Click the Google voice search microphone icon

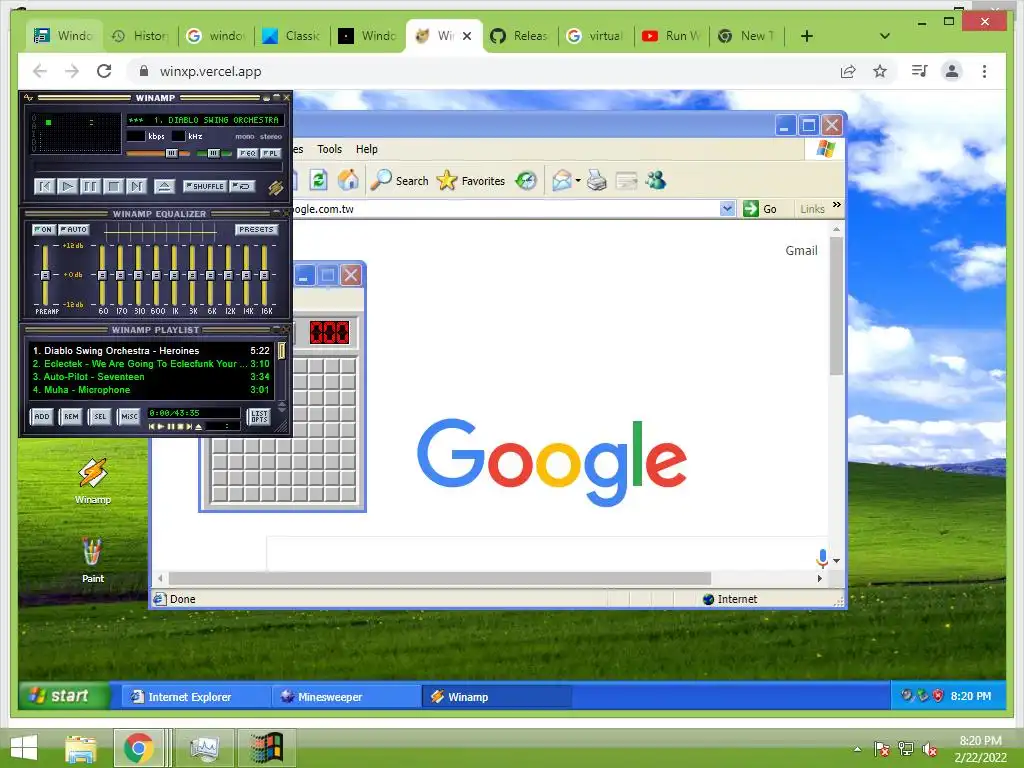click(822, 558)
